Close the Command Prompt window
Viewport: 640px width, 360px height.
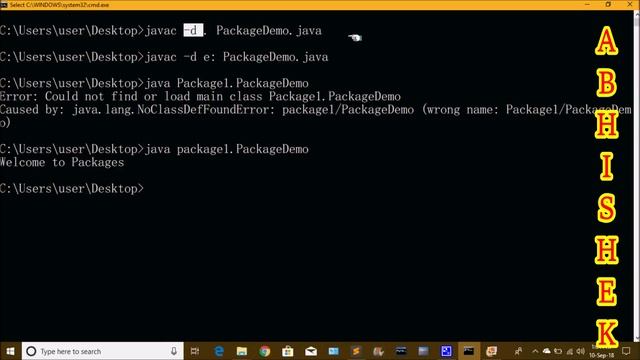click(x=629, y=4)
